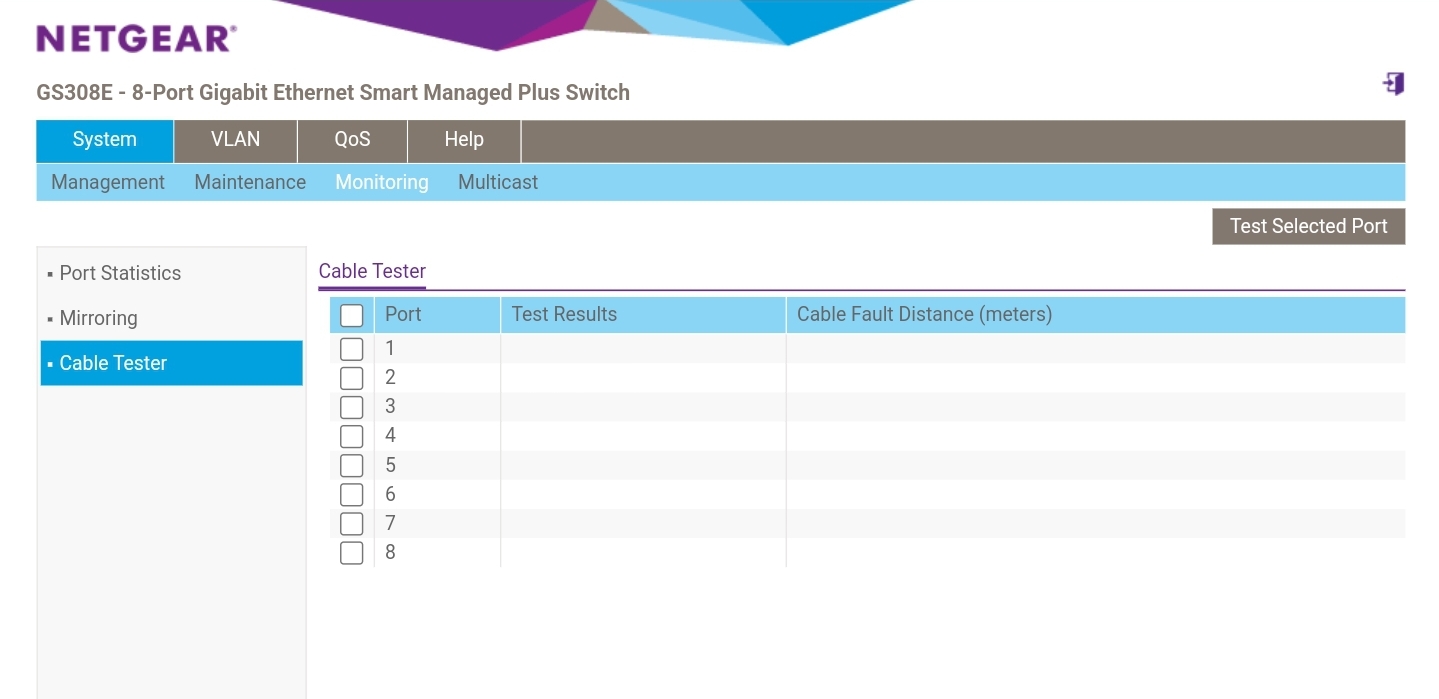Click the Port column header
The image size is (1439, 699).
coord(437,315)
